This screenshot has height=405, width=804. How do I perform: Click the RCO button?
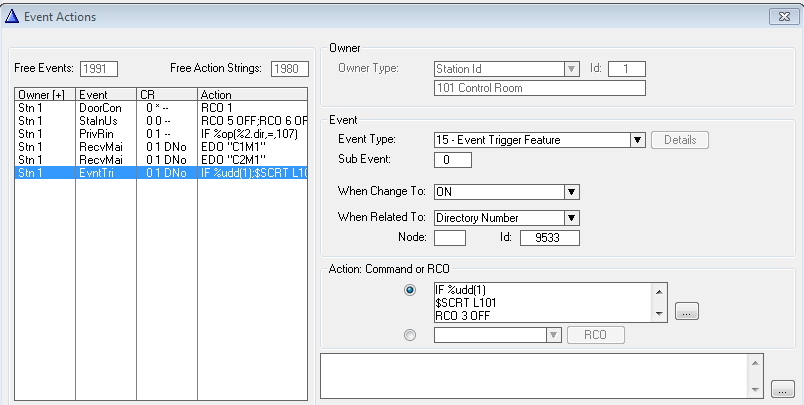(595, 335)
